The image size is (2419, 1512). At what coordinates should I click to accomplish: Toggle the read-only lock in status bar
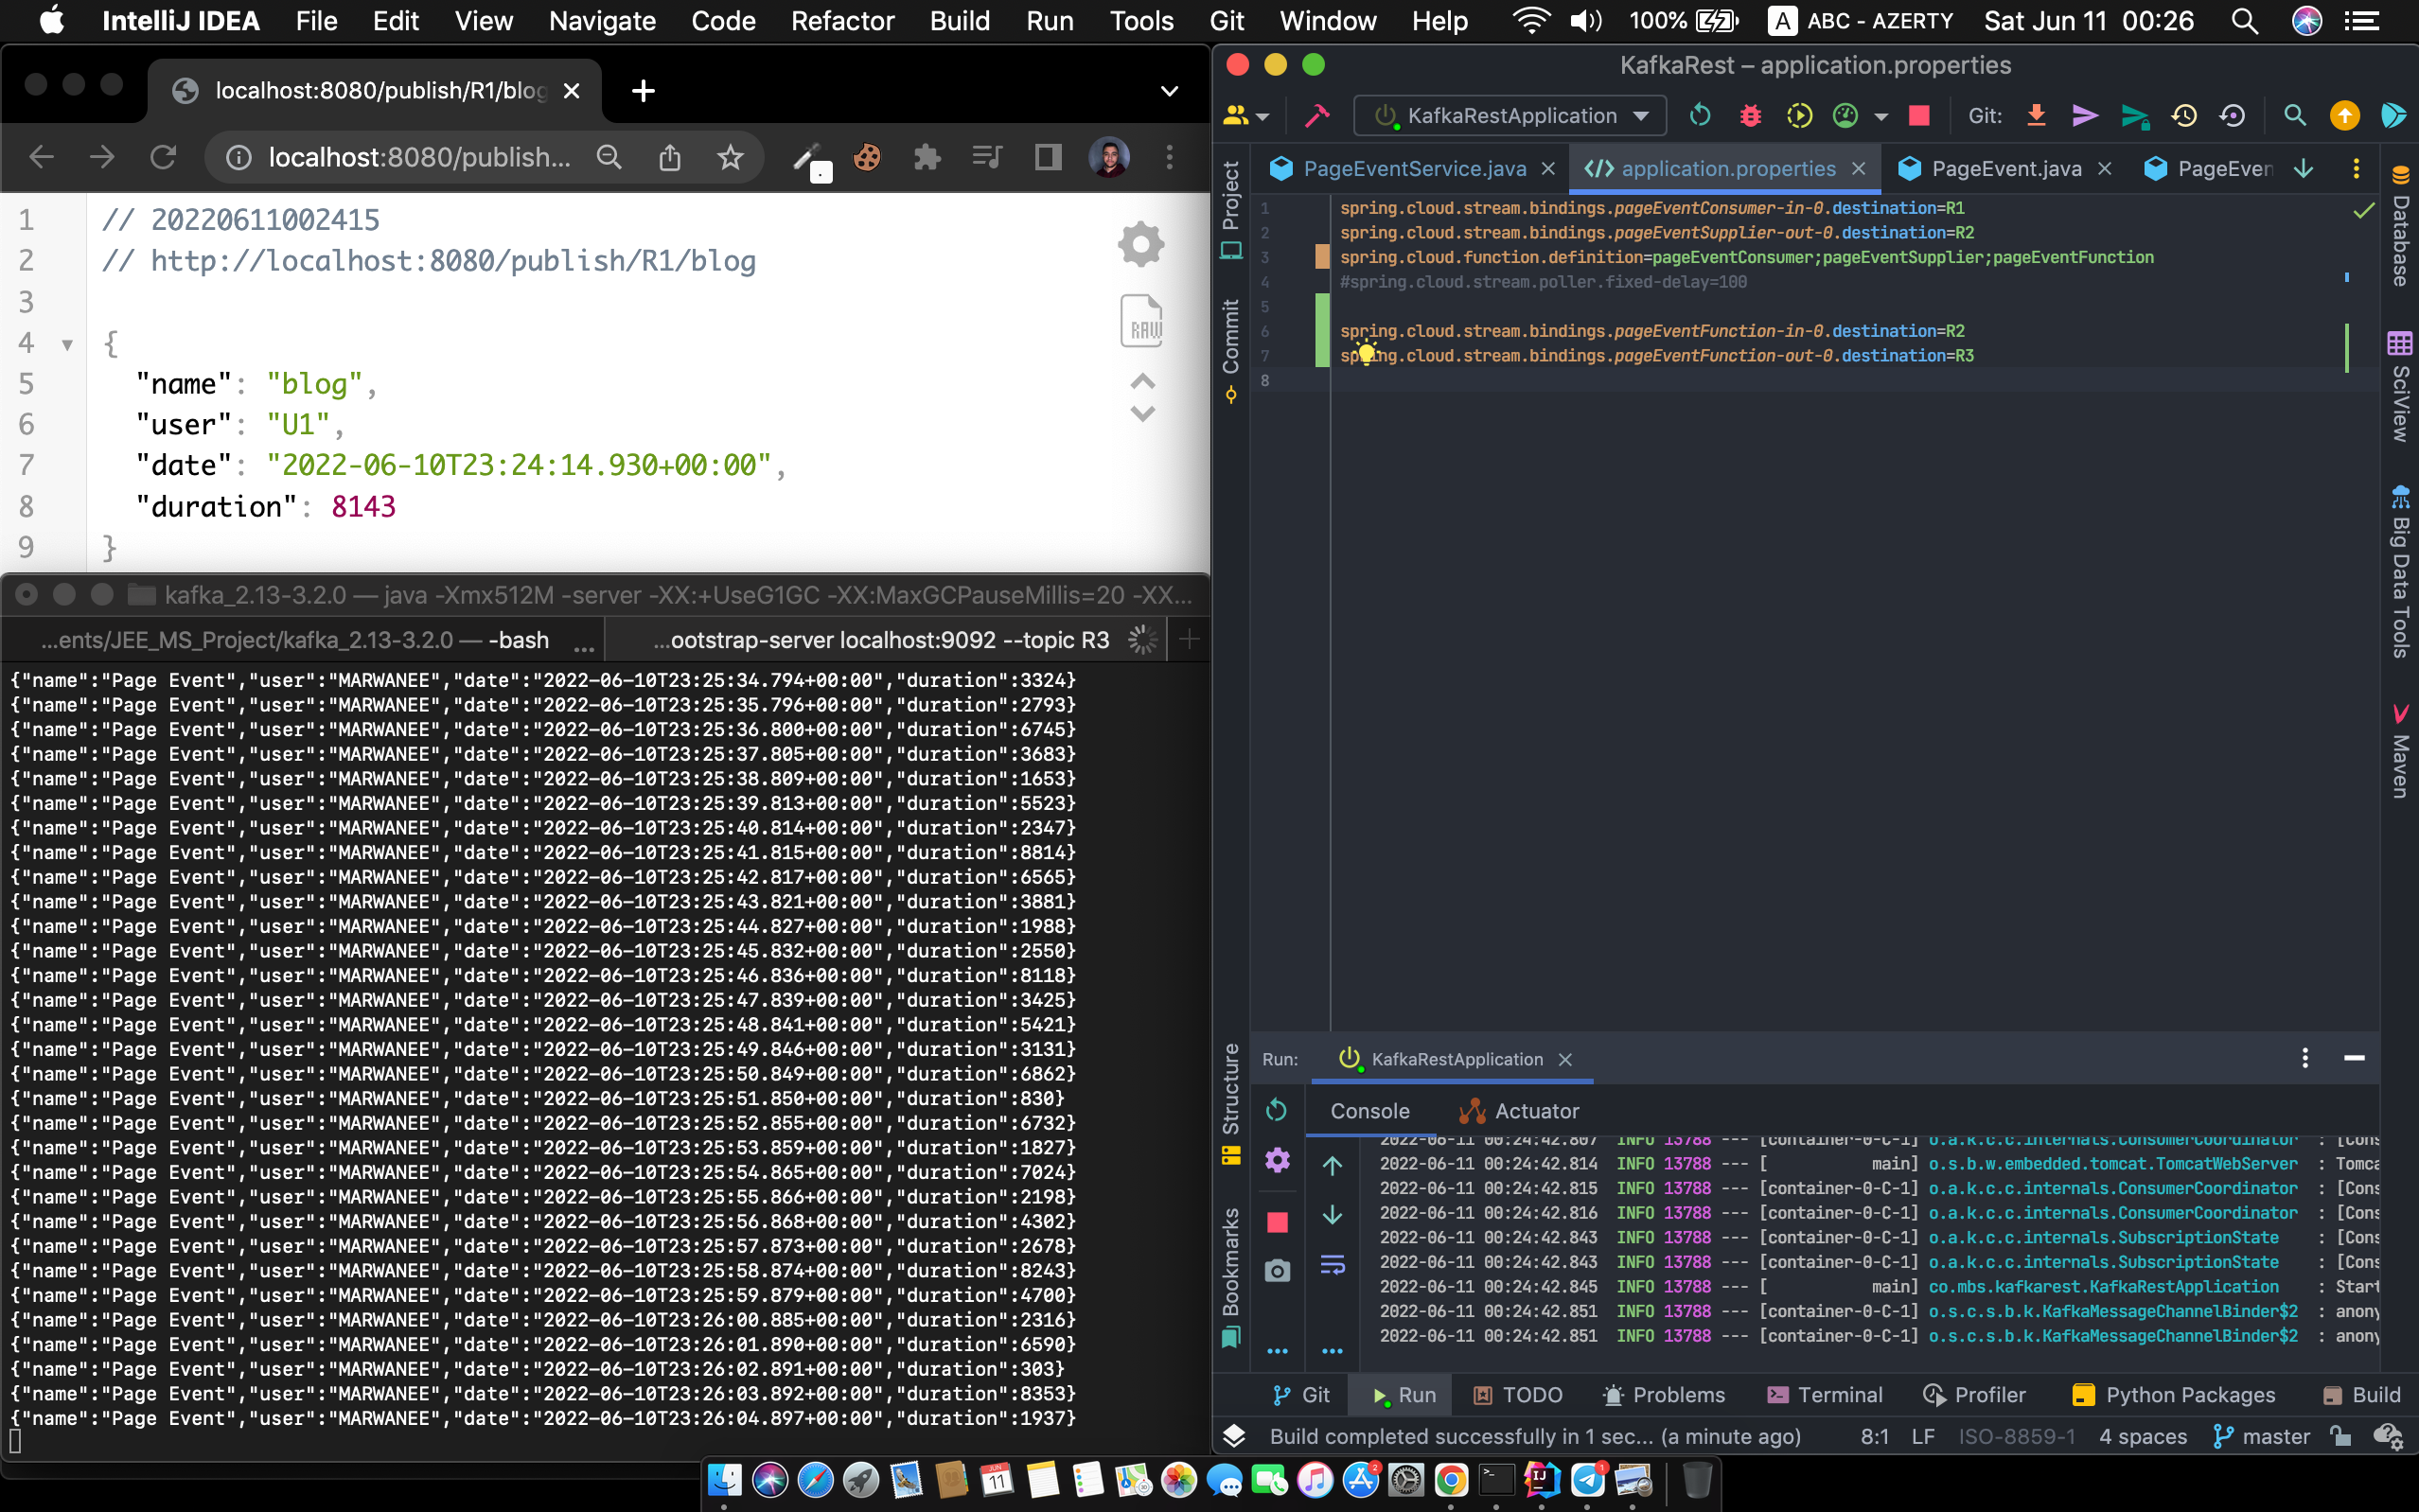click(x=2340, y=1436)
